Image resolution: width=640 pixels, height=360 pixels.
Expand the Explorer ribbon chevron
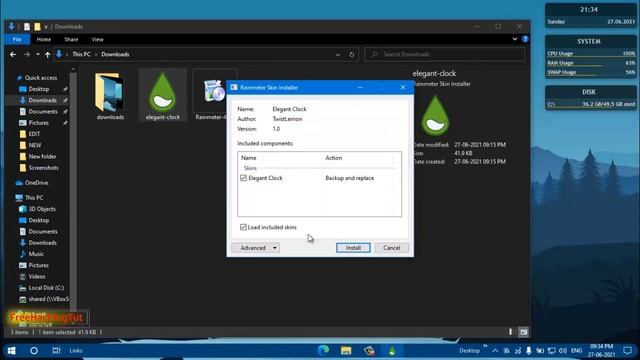tap(515, 39)
